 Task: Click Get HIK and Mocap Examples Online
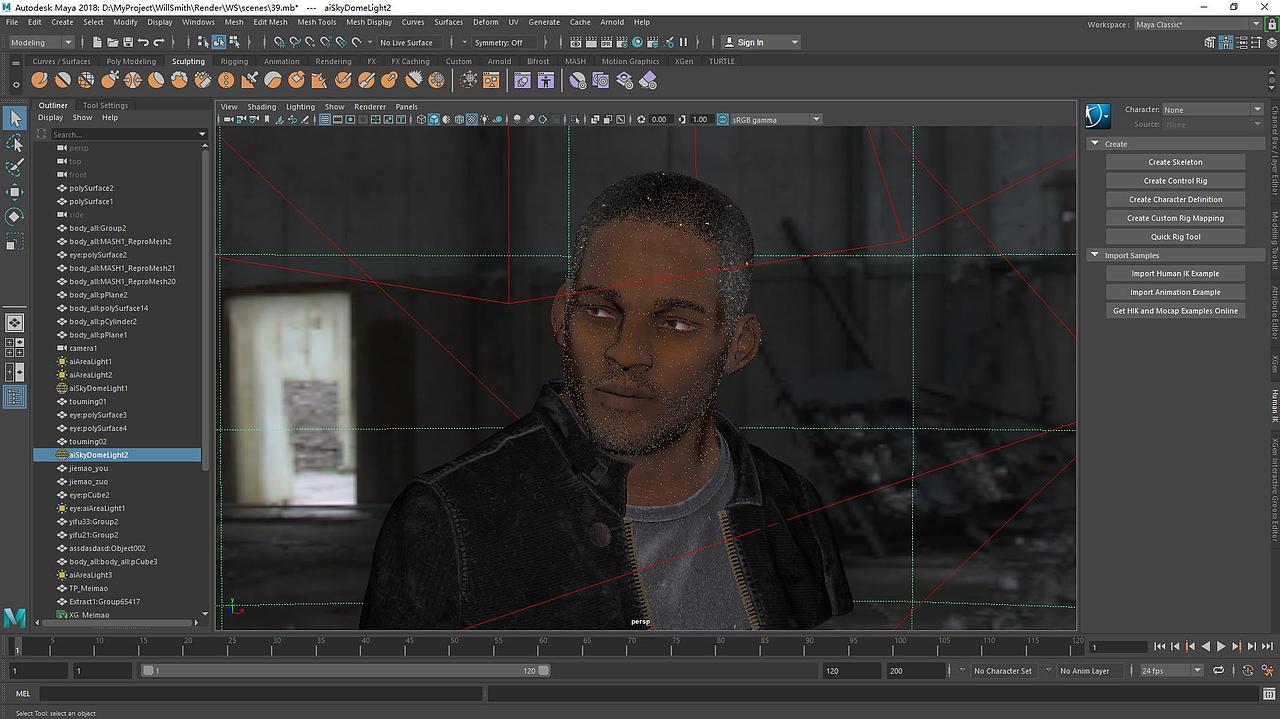[x=1175, y=311]
